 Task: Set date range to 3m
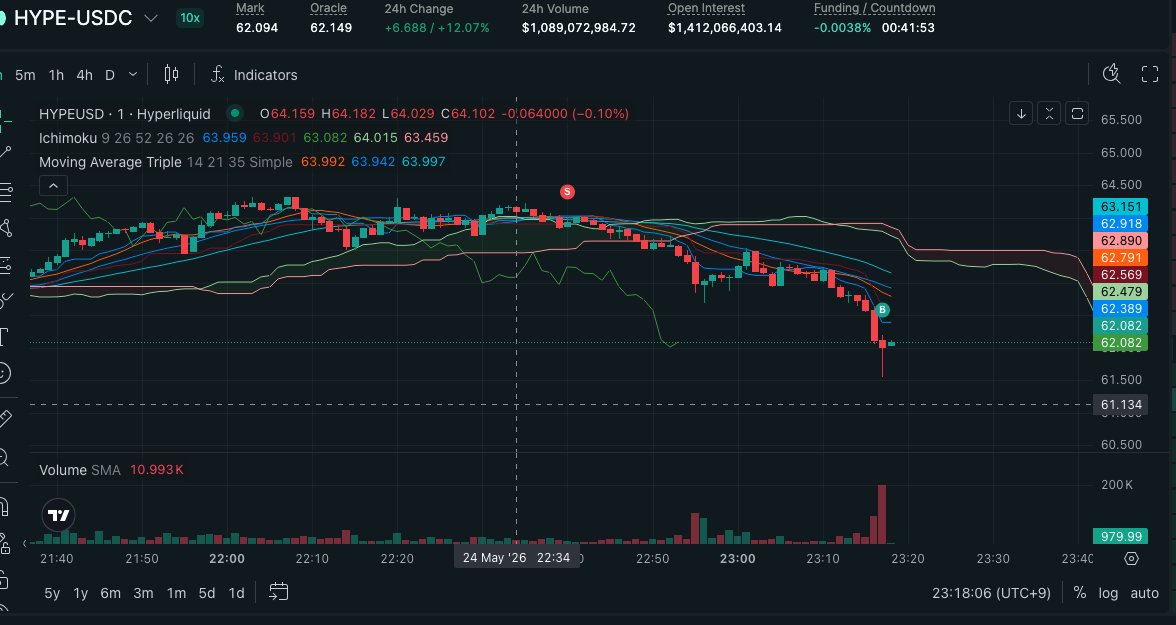click(x=143, y=593)
